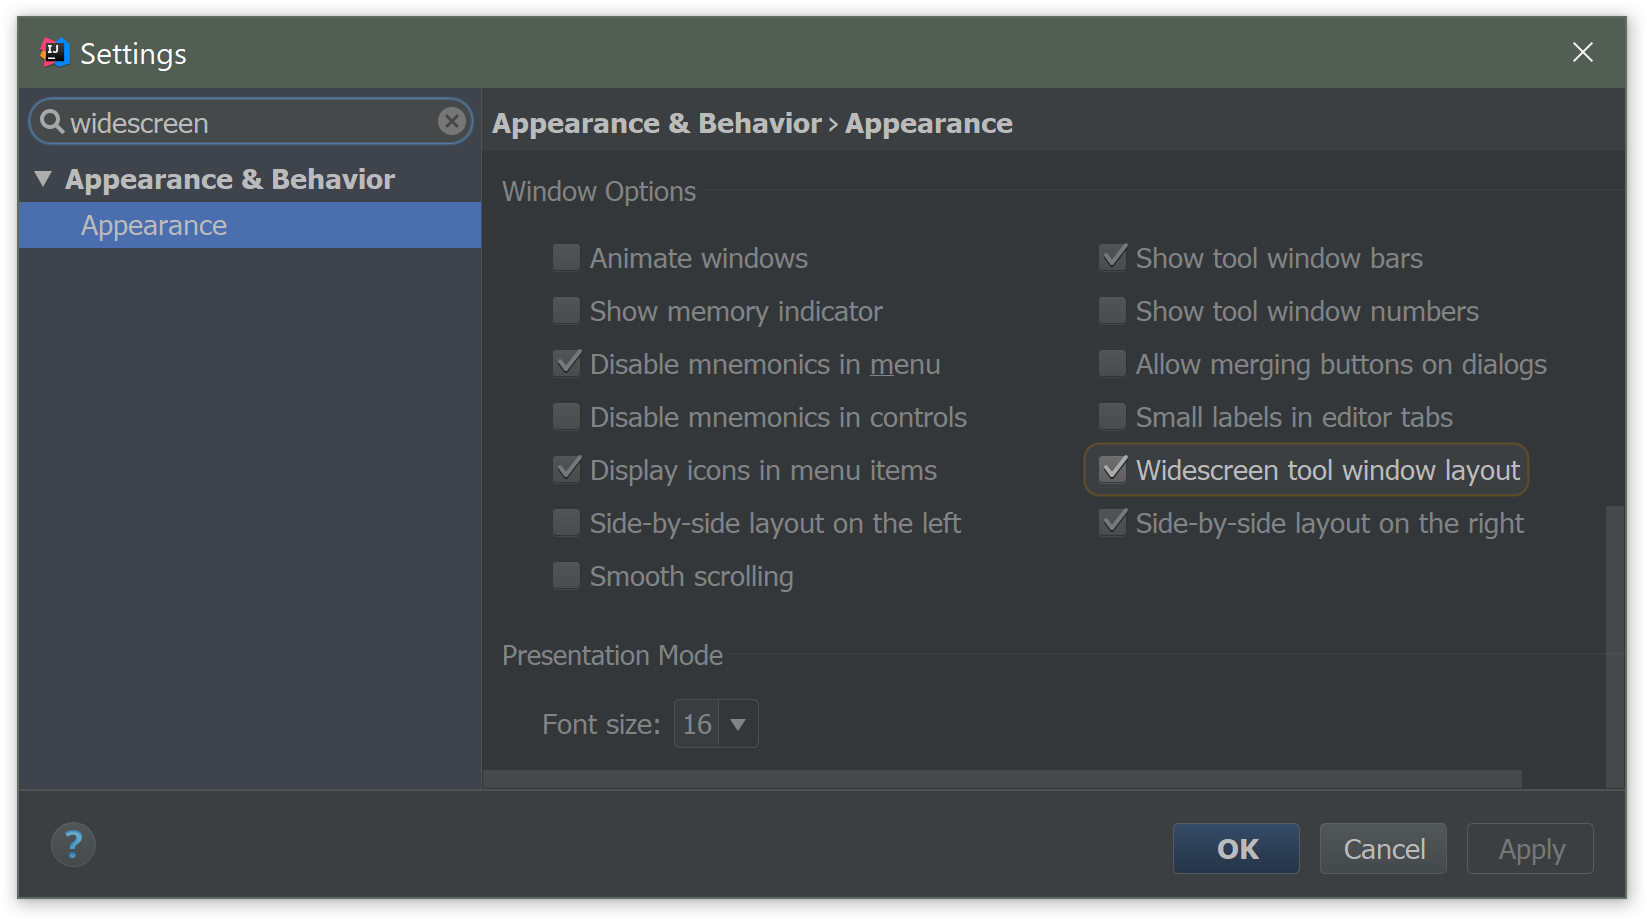Collapse Appearance & Behavior tree node
1647x919 pixels.
click(43, 179)
